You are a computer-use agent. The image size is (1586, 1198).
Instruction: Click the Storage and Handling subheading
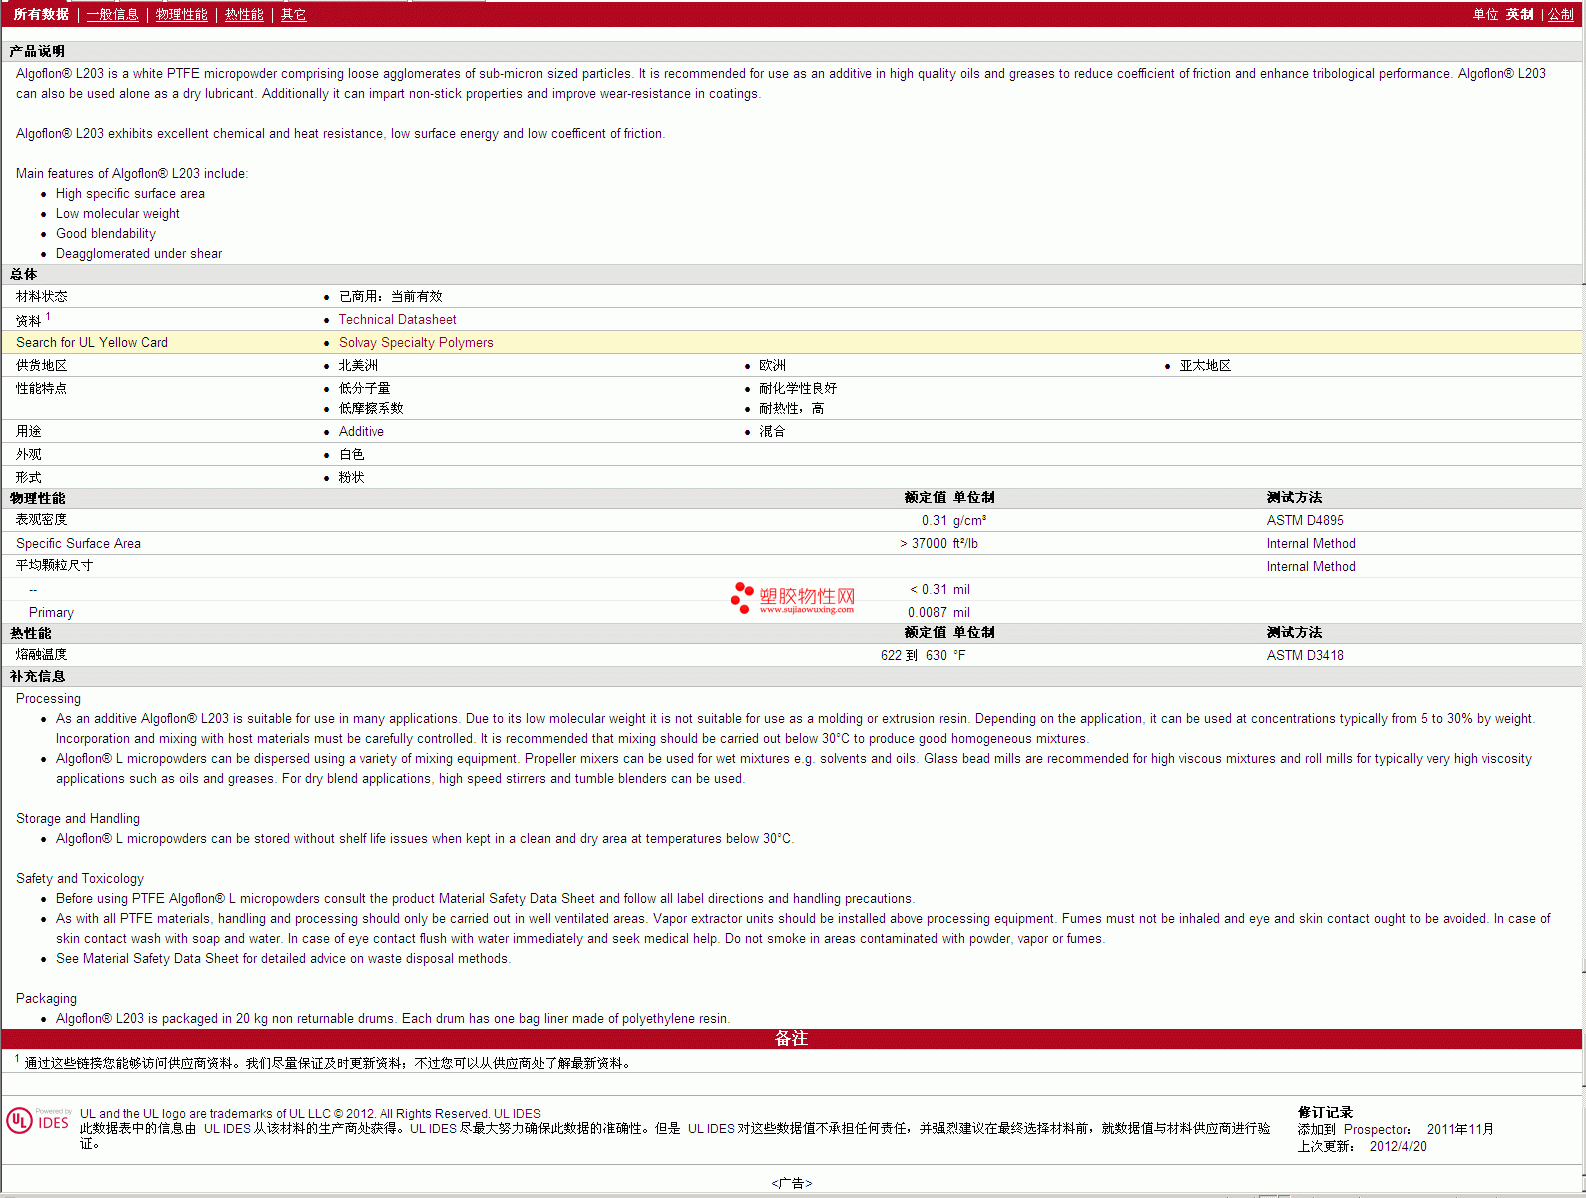pos(78,818)
